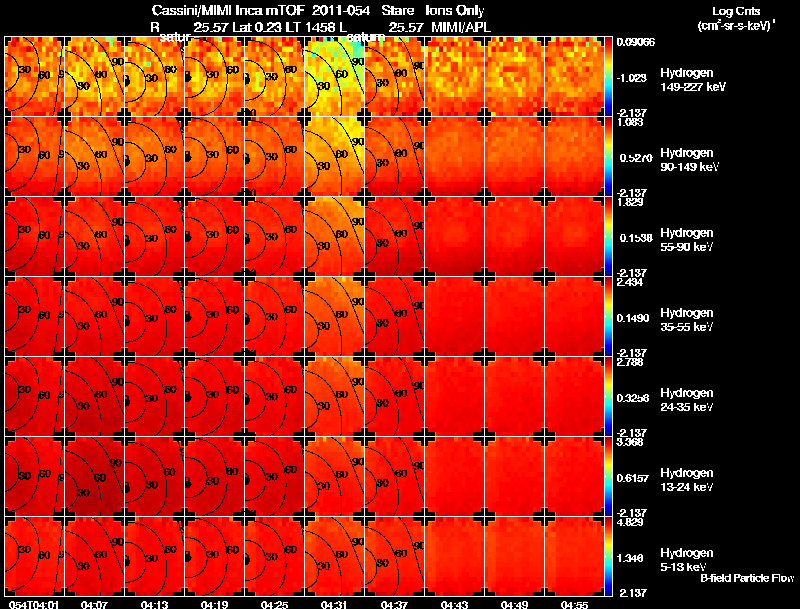This screenshot has height=609, width=800.
Task: Open the 24-35 keV image panel at 04:25
Action: [274, 396]
